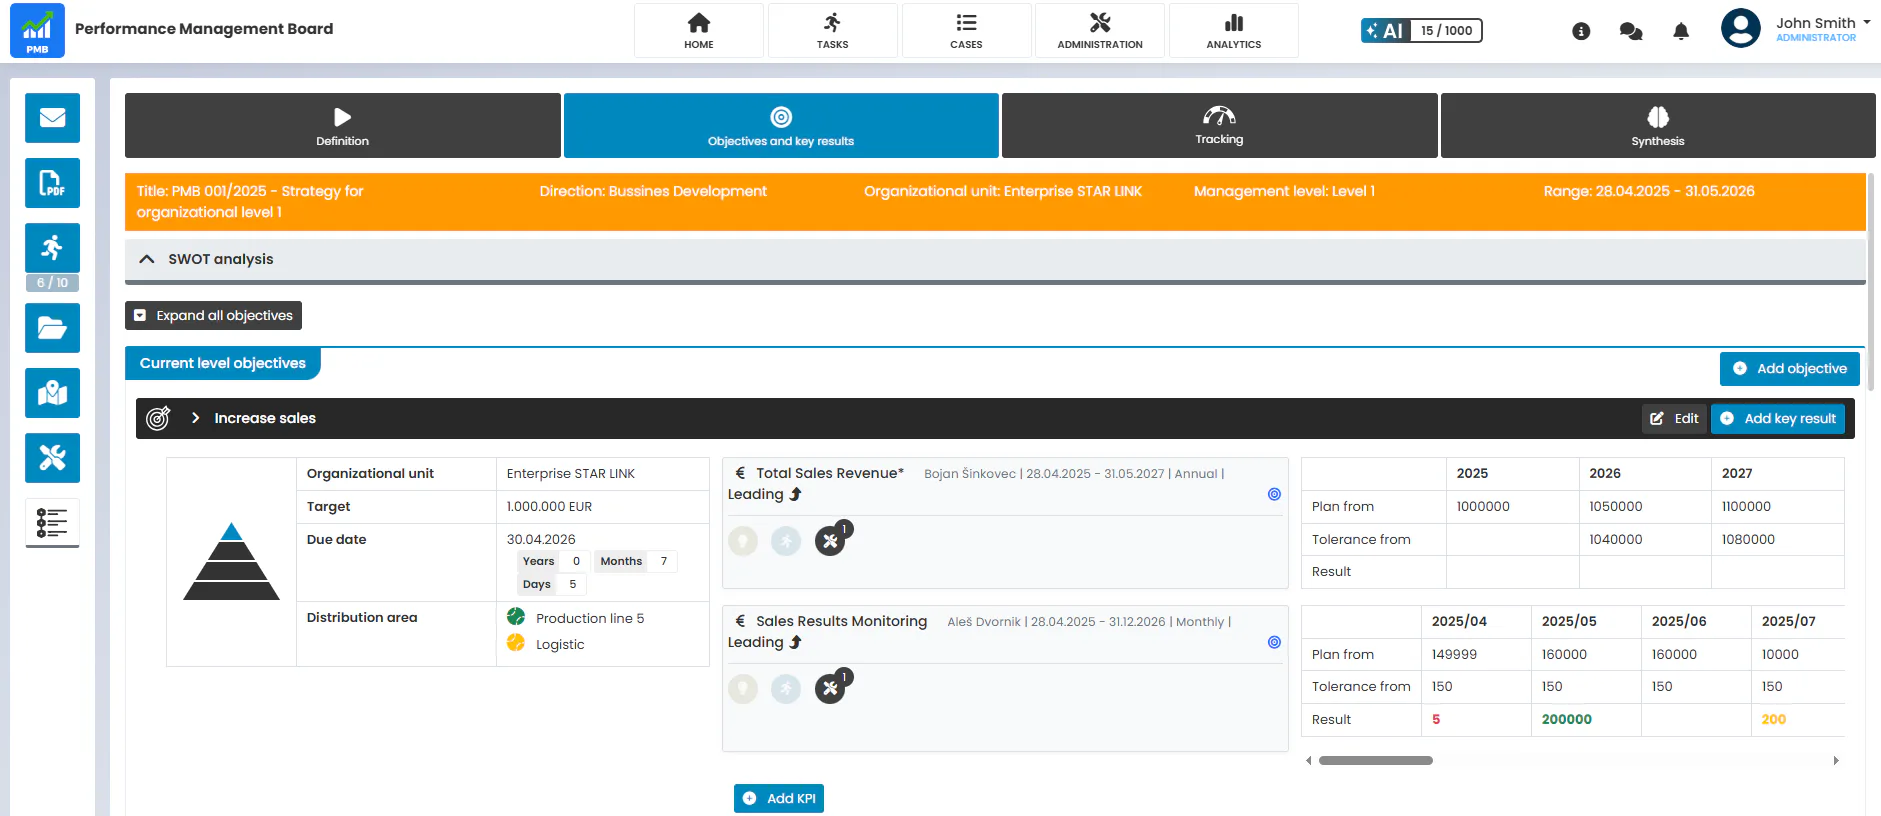Switch to the Synthesis tab
Image resolution: width=1881 pixels, height=816 pixels.
[1658, 125]
